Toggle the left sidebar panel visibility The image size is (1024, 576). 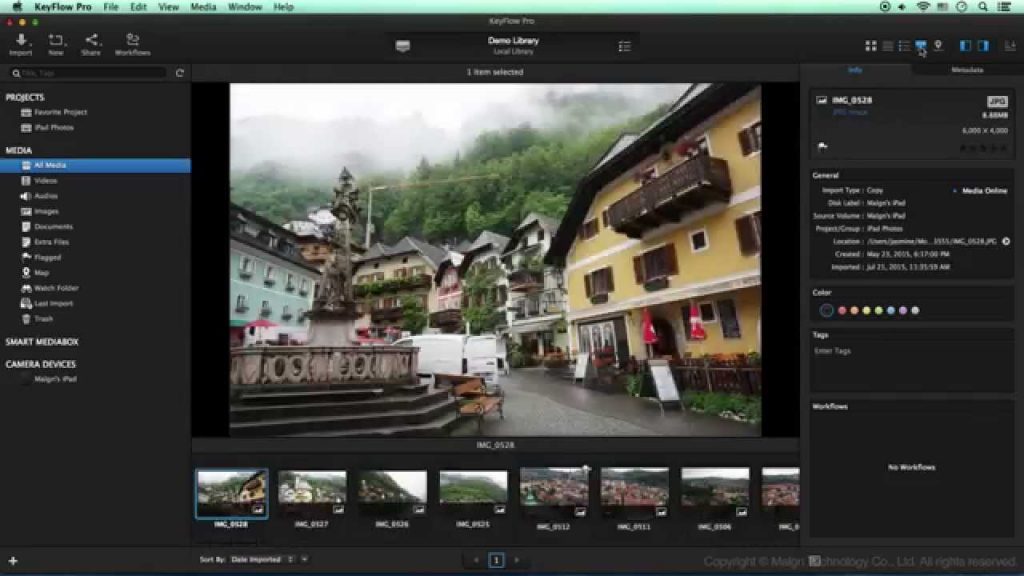tap(965, 46)
